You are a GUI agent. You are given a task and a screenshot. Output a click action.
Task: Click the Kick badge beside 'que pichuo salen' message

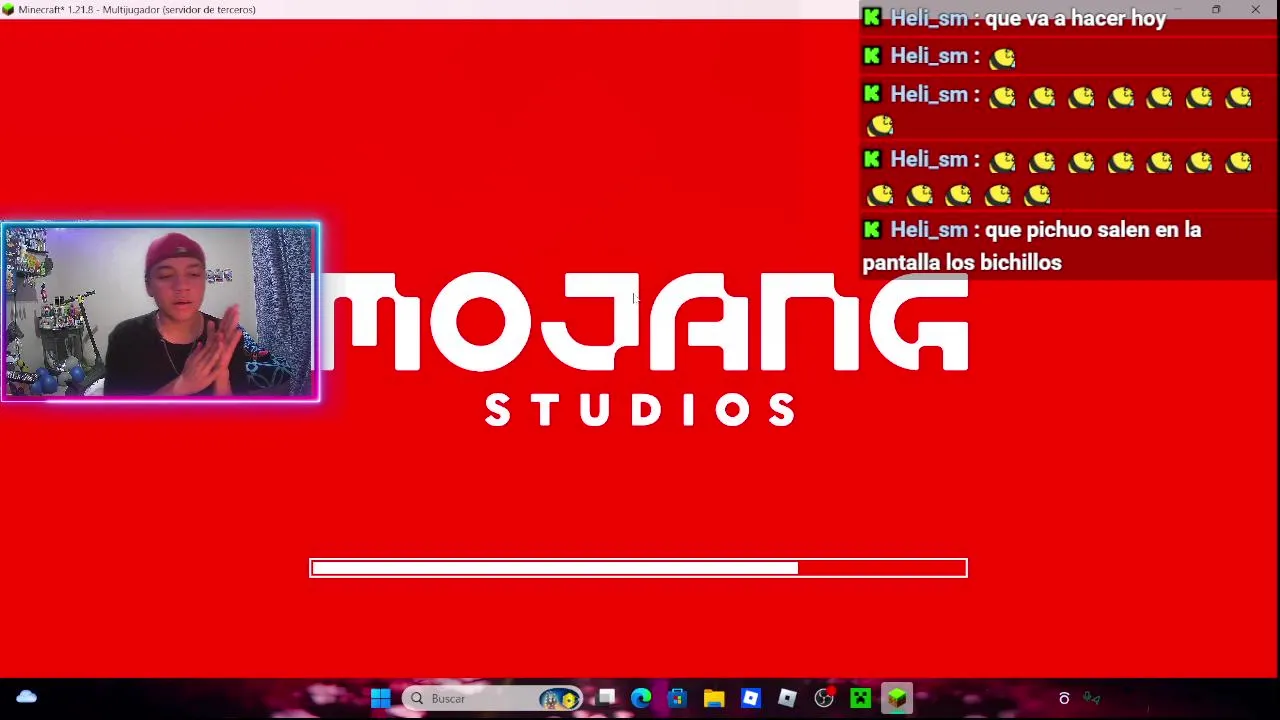(872, 229)
